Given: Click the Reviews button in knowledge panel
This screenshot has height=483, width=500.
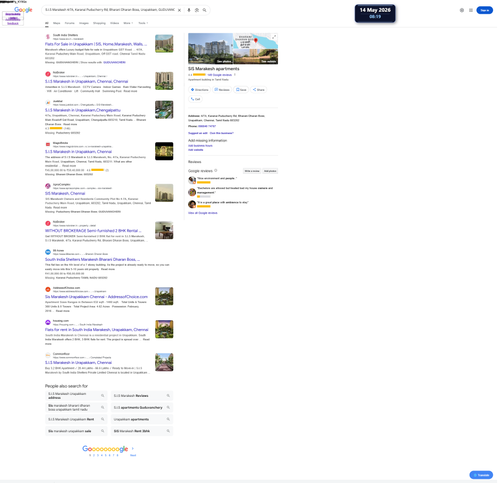Looking at the screenshot, I should tap(222, 90).
